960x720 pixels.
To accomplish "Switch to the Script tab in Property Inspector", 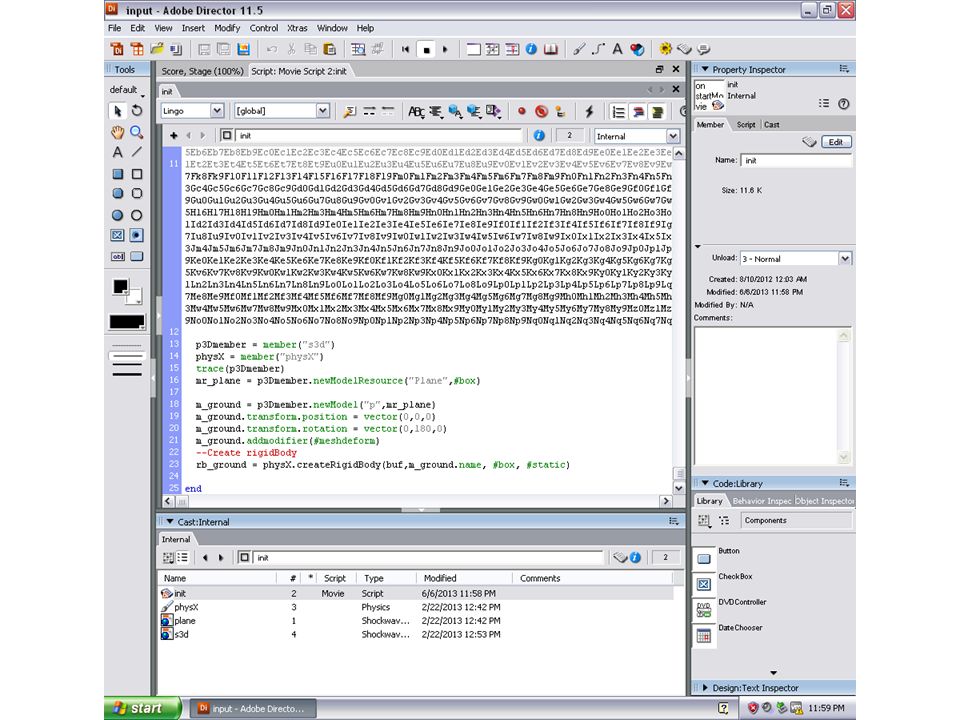I will click(x=746, y=125).
